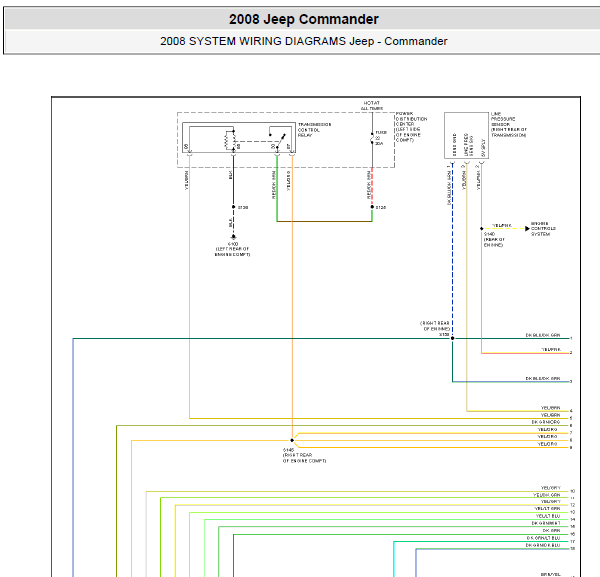Click the 'Engine Controls System' reference label
This screenshot has height=577, width=600.
[543, 228]
